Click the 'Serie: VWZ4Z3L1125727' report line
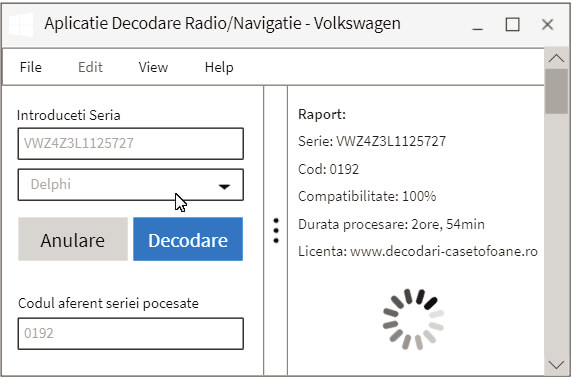 click(372, 141)
